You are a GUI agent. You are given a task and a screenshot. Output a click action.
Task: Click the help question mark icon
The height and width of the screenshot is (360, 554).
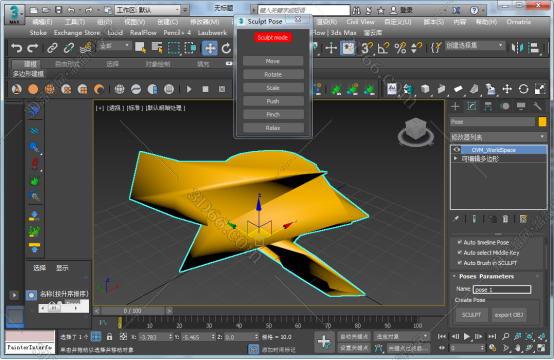tap(475, 10)
